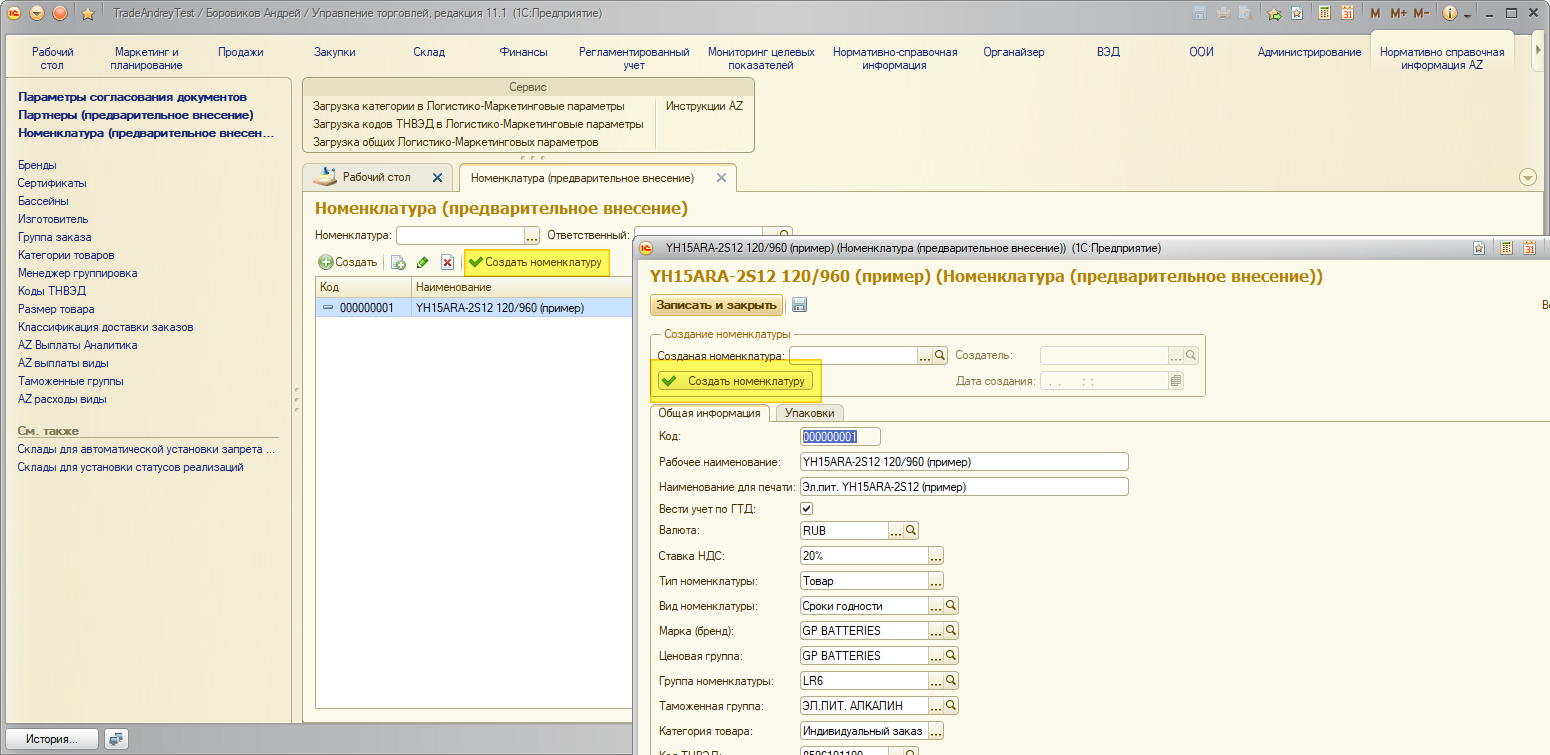The height and width of the screenshot is (755, 1550).
Task: Open the Тип номенклатуры selection button
Action: coord(936,581)
